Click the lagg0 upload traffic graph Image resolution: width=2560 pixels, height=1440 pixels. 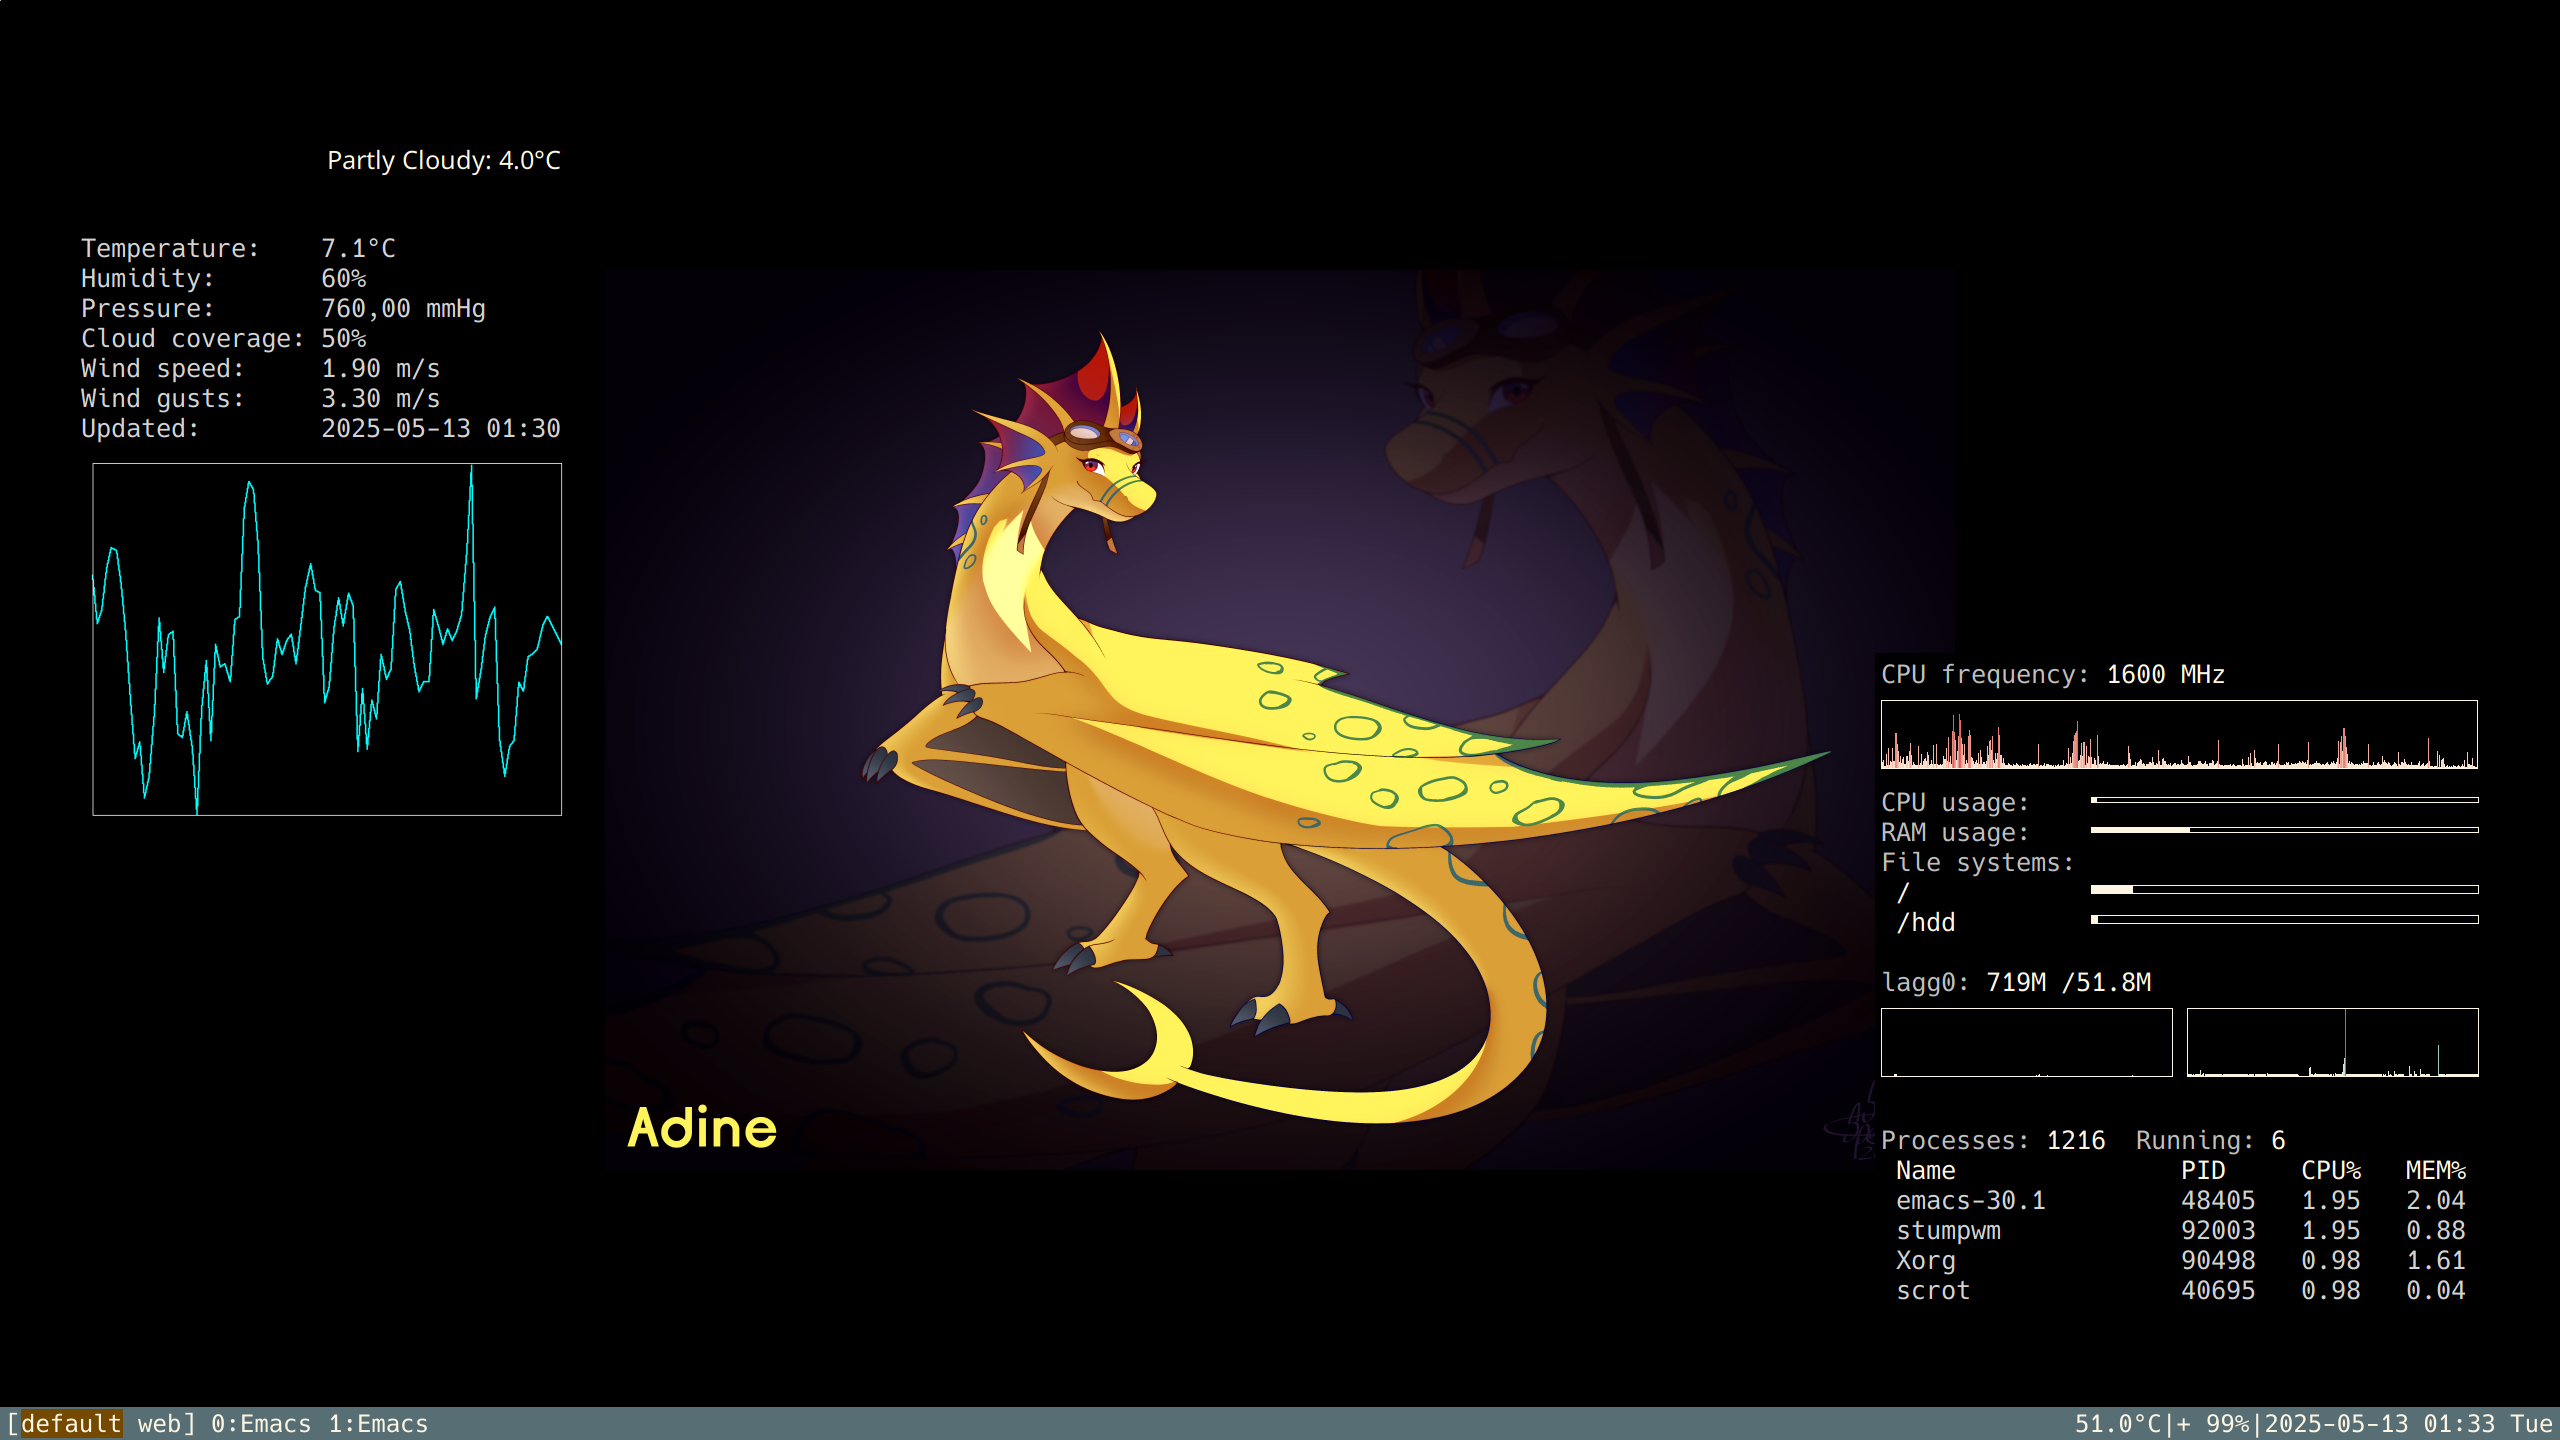(2332, 1042)
